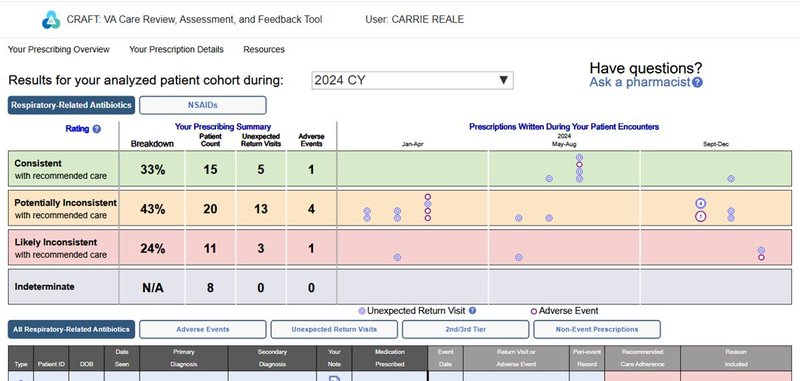Click the return visit marker in Likely Inconsistent Sept-Dec
800x381 pixels.
(761, 250)
